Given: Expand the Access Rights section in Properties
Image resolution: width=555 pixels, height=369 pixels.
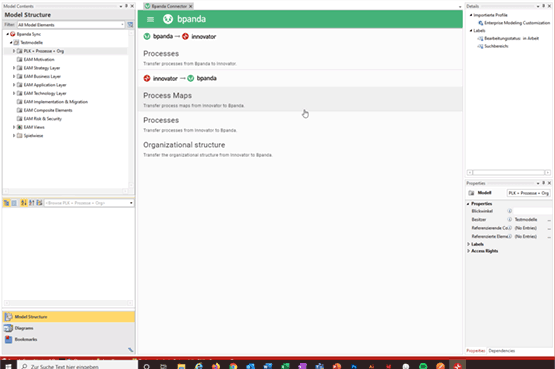Looking at the screenshot, I should tap(468, 251).
